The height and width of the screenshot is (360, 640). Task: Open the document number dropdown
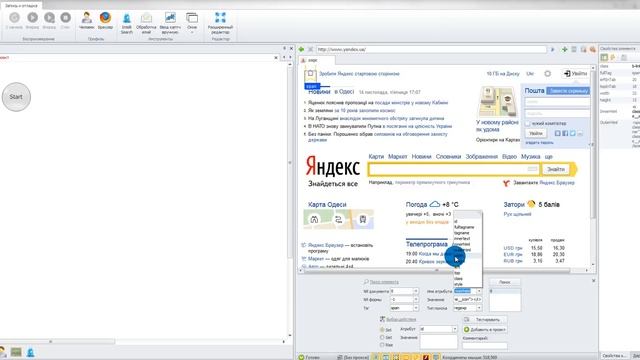click(x=416, y=291)
